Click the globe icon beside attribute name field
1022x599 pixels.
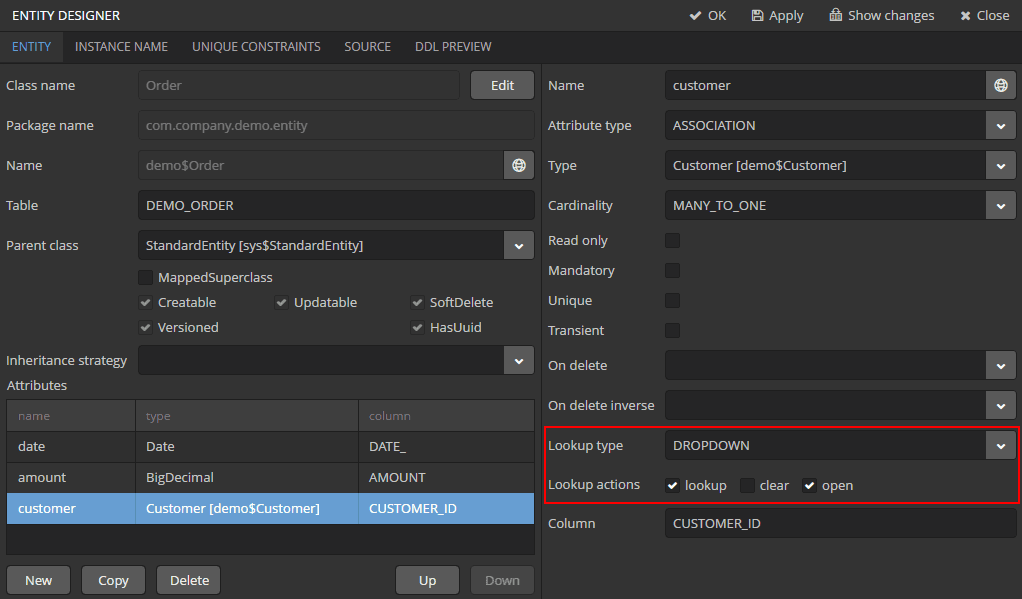coord(1000,86)
